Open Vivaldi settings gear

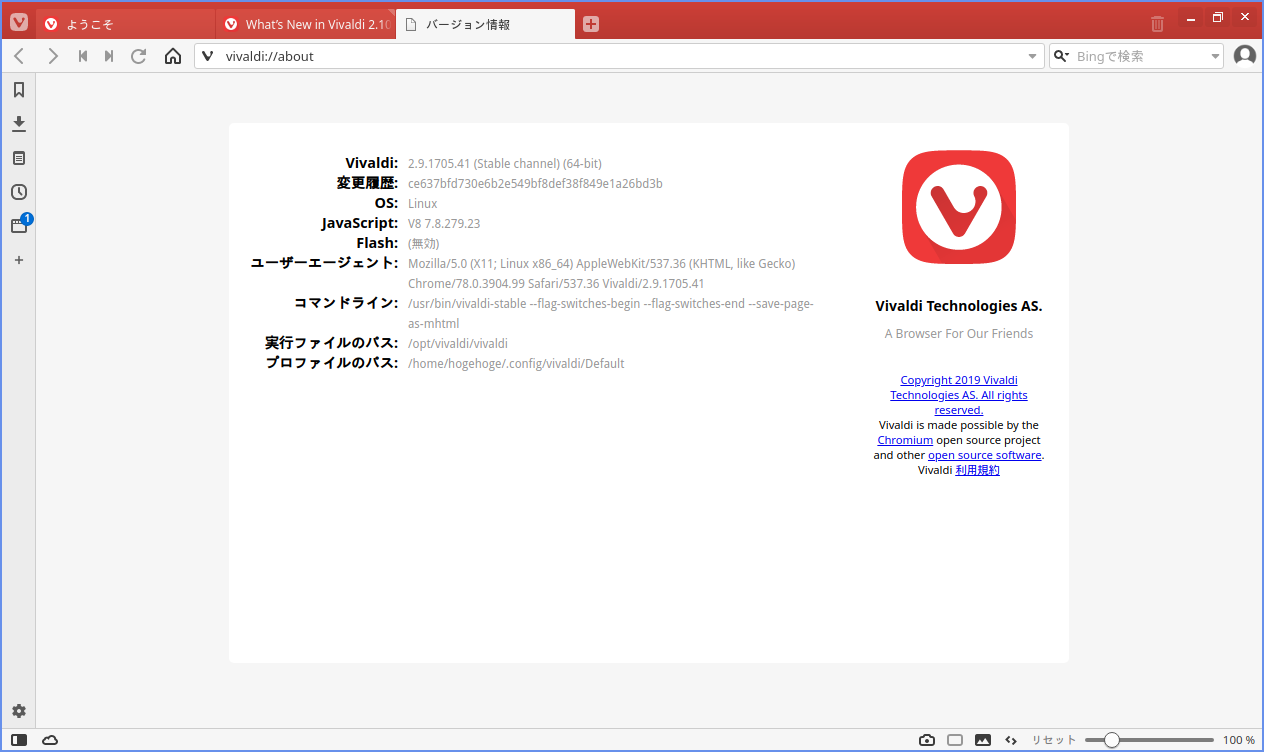click(18, 711)
